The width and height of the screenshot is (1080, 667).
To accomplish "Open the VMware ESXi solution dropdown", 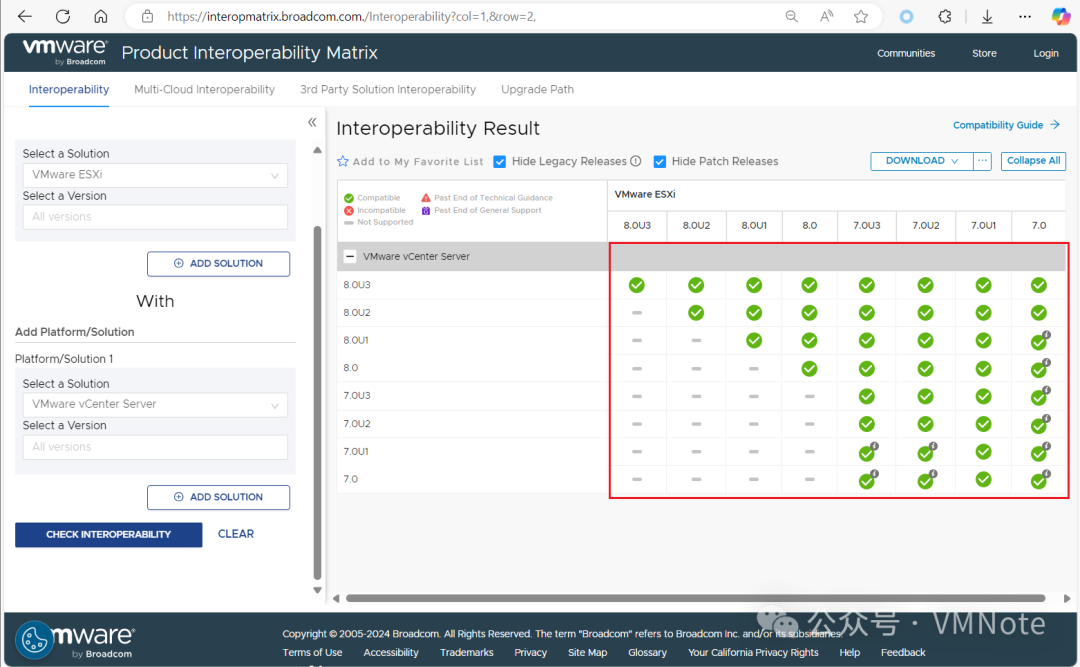I will [x=155, y=175].
